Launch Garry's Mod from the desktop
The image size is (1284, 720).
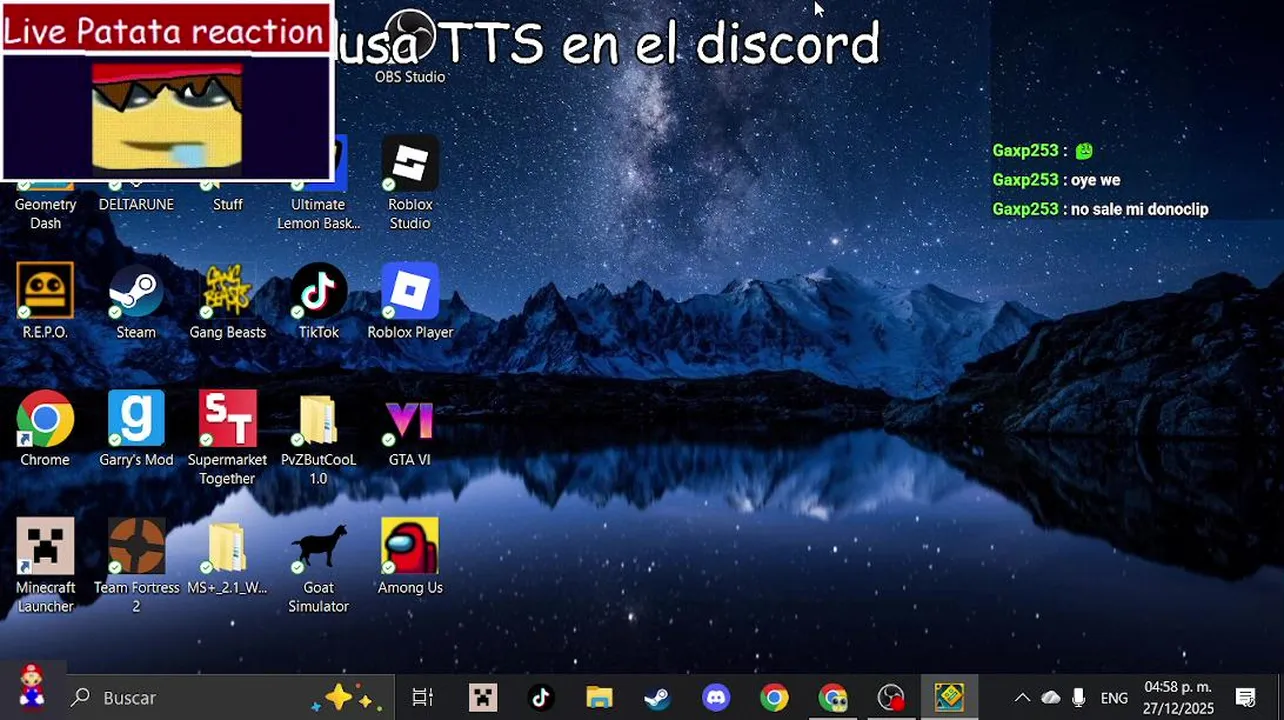click(x=136, y=430)
